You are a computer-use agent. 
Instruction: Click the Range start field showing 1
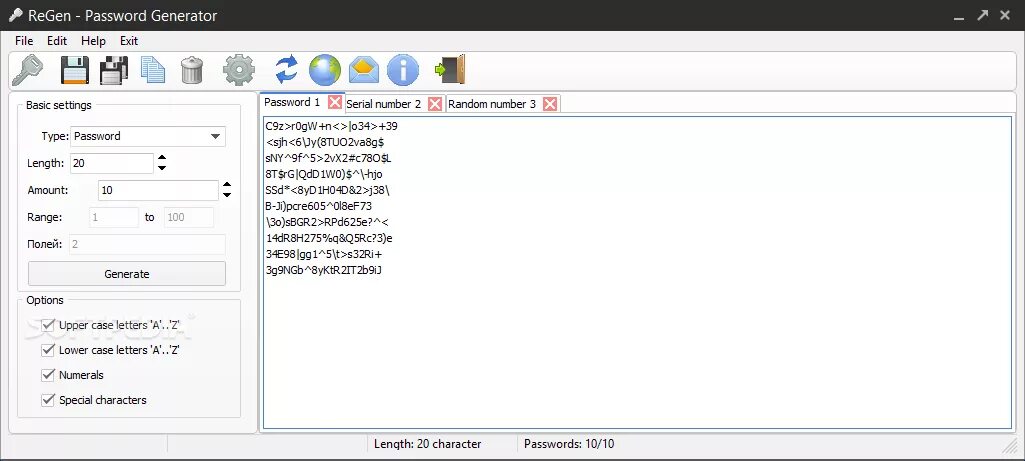coord(114,217)
